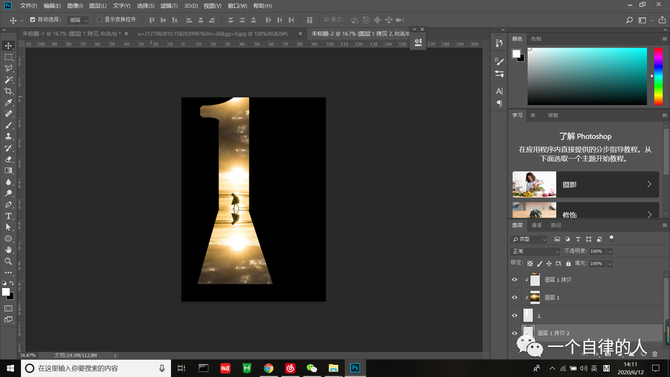Select the Crop tool
The image size is (670, 377).
point(8,91)
